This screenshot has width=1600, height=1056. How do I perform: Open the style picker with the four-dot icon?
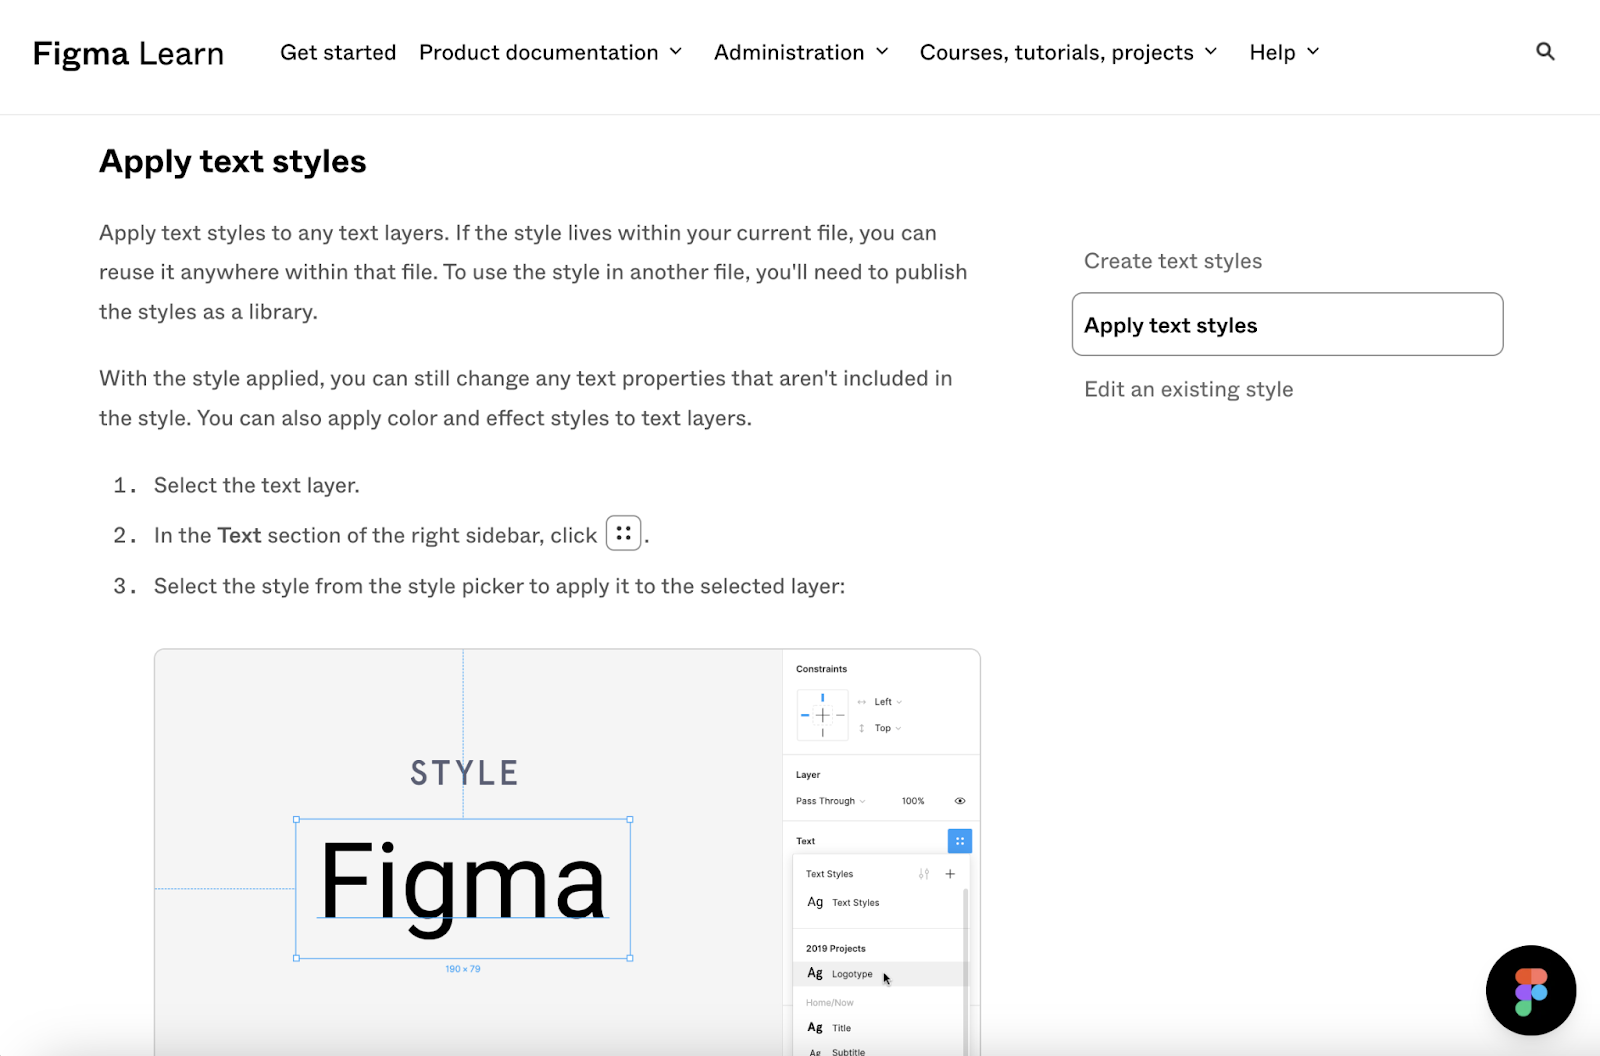point(960,841)
